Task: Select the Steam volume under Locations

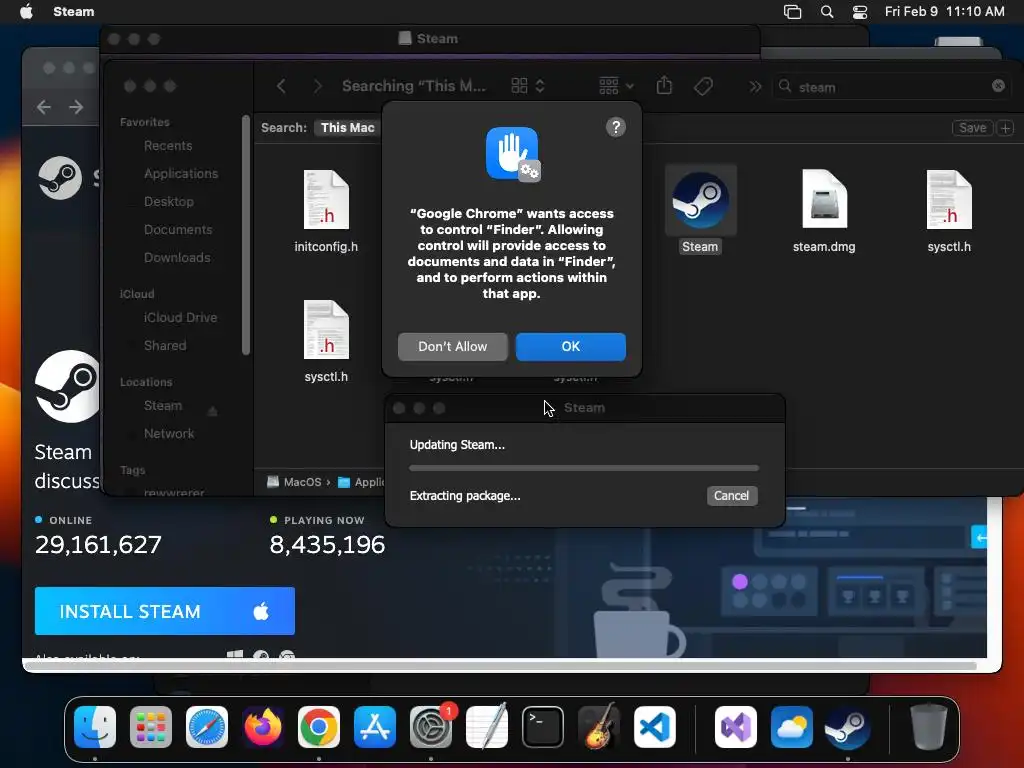Action: (x=163, y=406)
